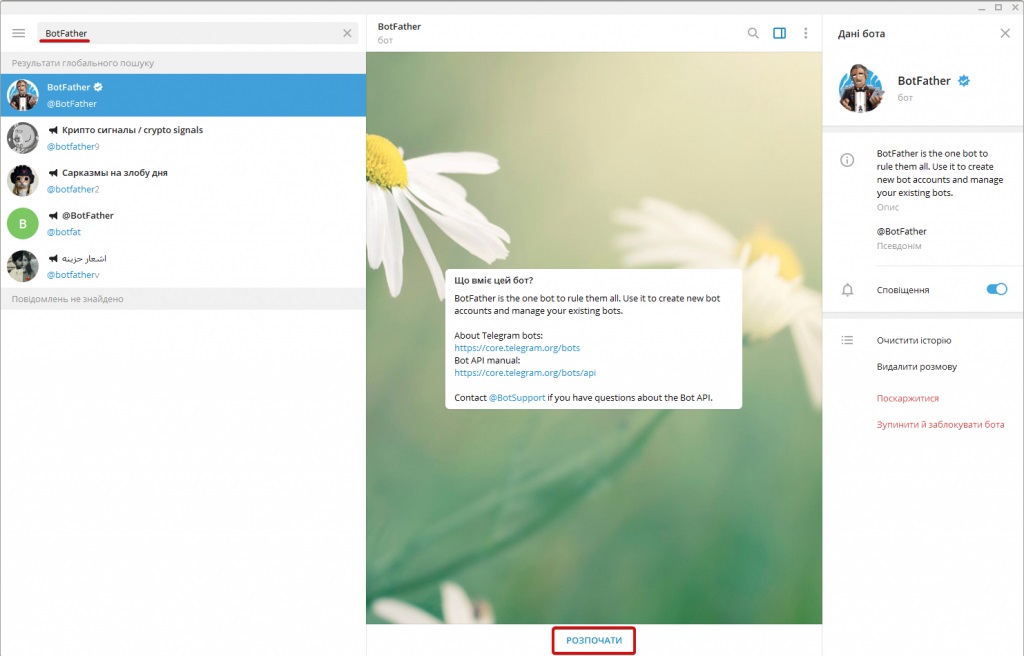Minimize the Telegram window
The width and height of the screenshot is (1024, 656).
coord(982,7)
